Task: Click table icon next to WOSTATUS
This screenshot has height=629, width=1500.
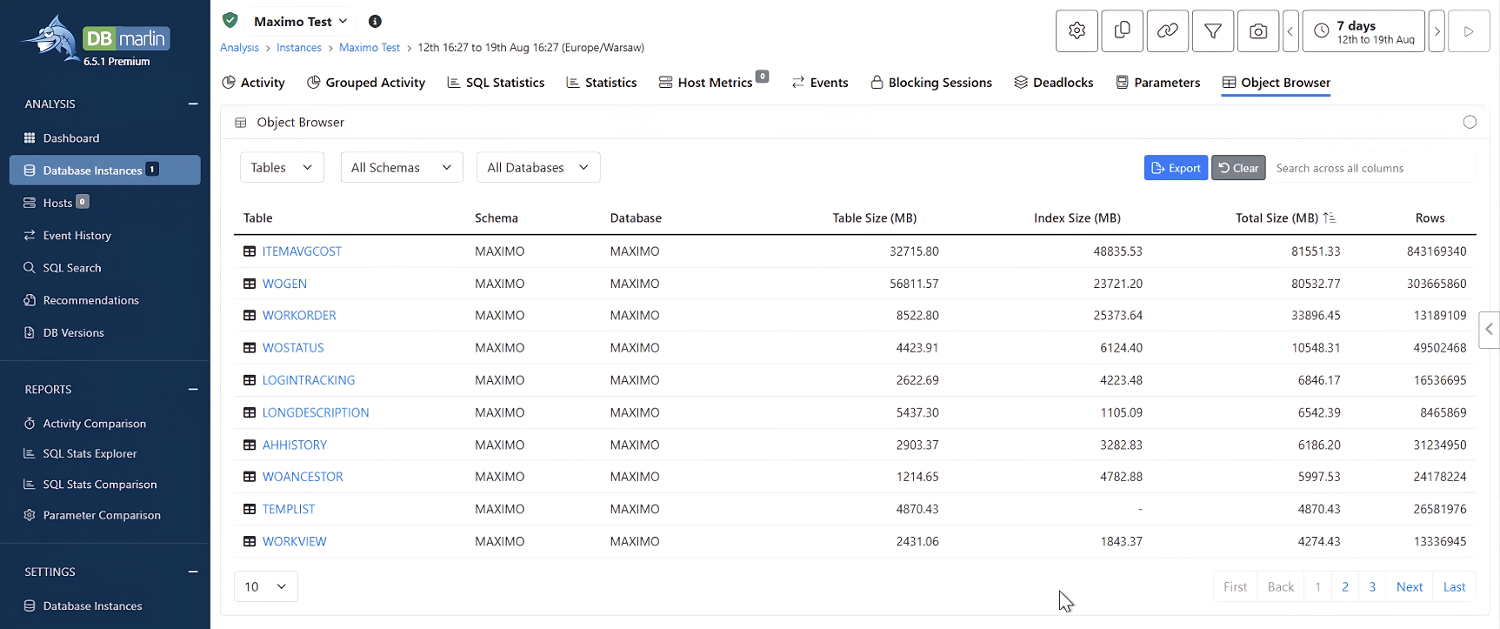Action: (250, 348)
